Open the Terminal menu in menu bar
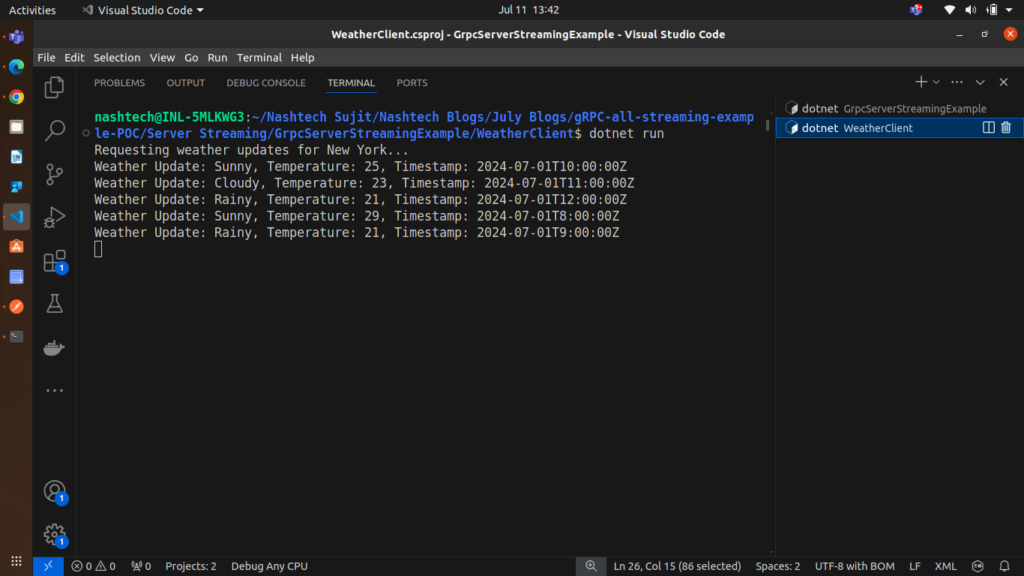The image size is (1024, 576). click(x=259, y=58)
